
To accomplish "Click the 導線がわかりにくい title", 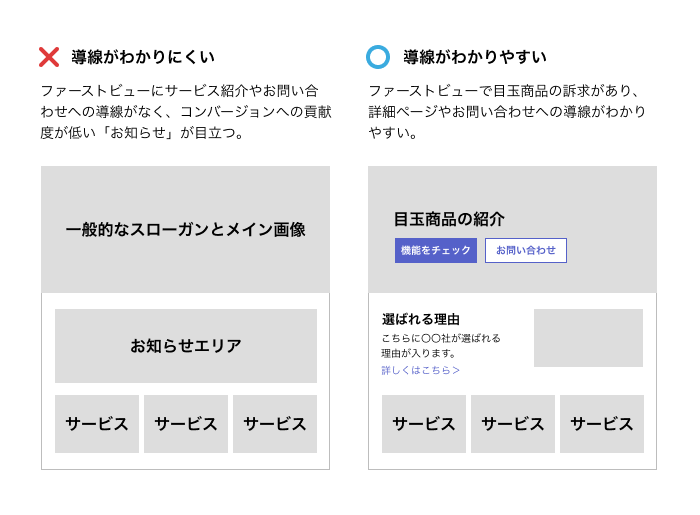I will click(143, 57).
